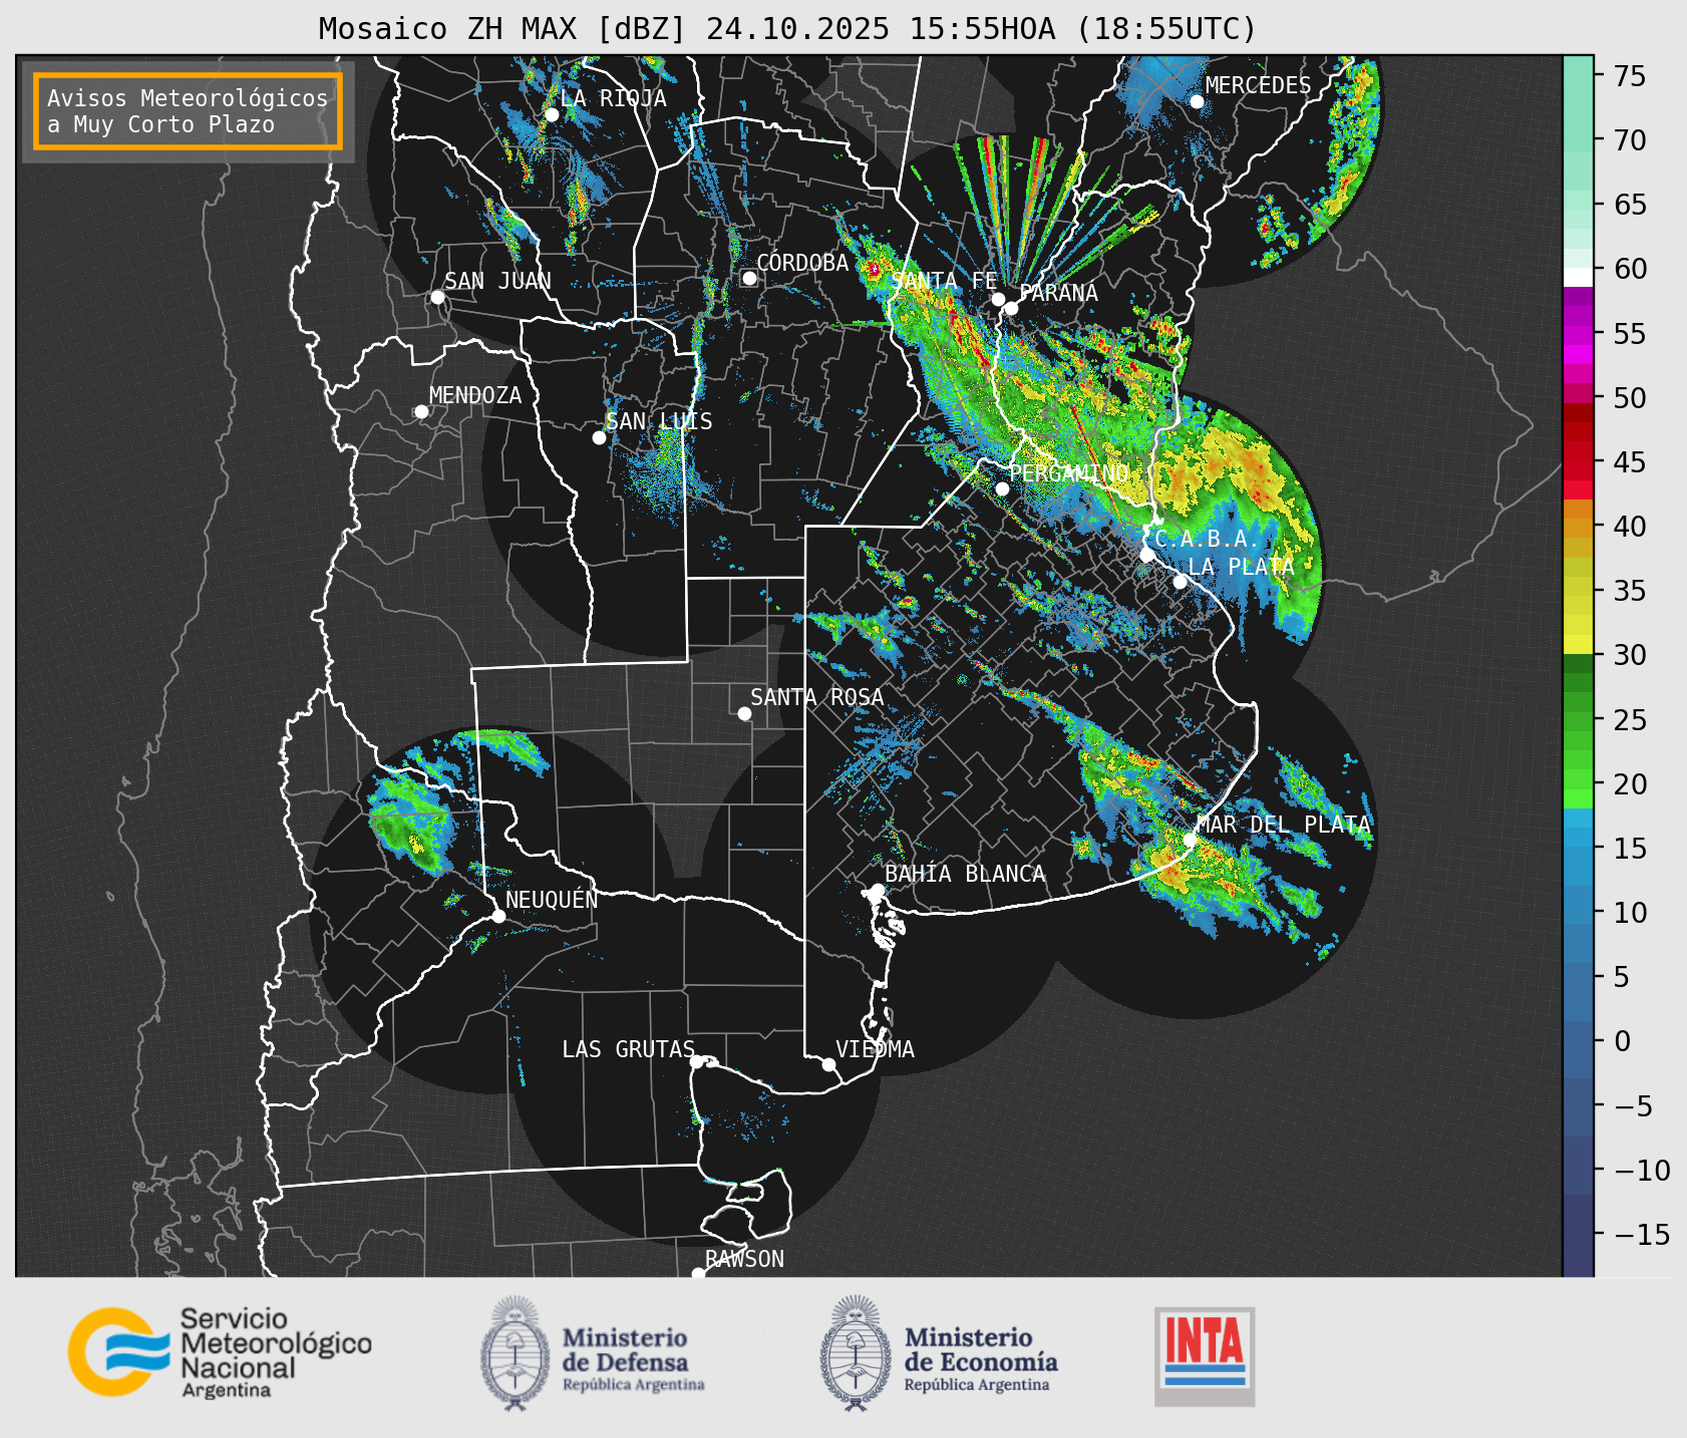The height and width of the screenshot is (1438, 1687).
Task: Click the BAHÍA BLANCA city label
Action: (965, 875)
